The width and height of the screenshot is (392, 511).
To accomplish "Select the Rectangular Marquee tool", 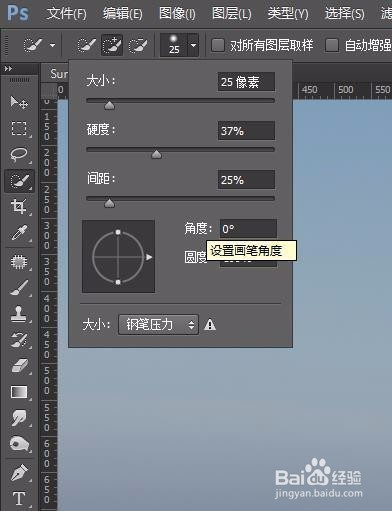I will 19,128.
